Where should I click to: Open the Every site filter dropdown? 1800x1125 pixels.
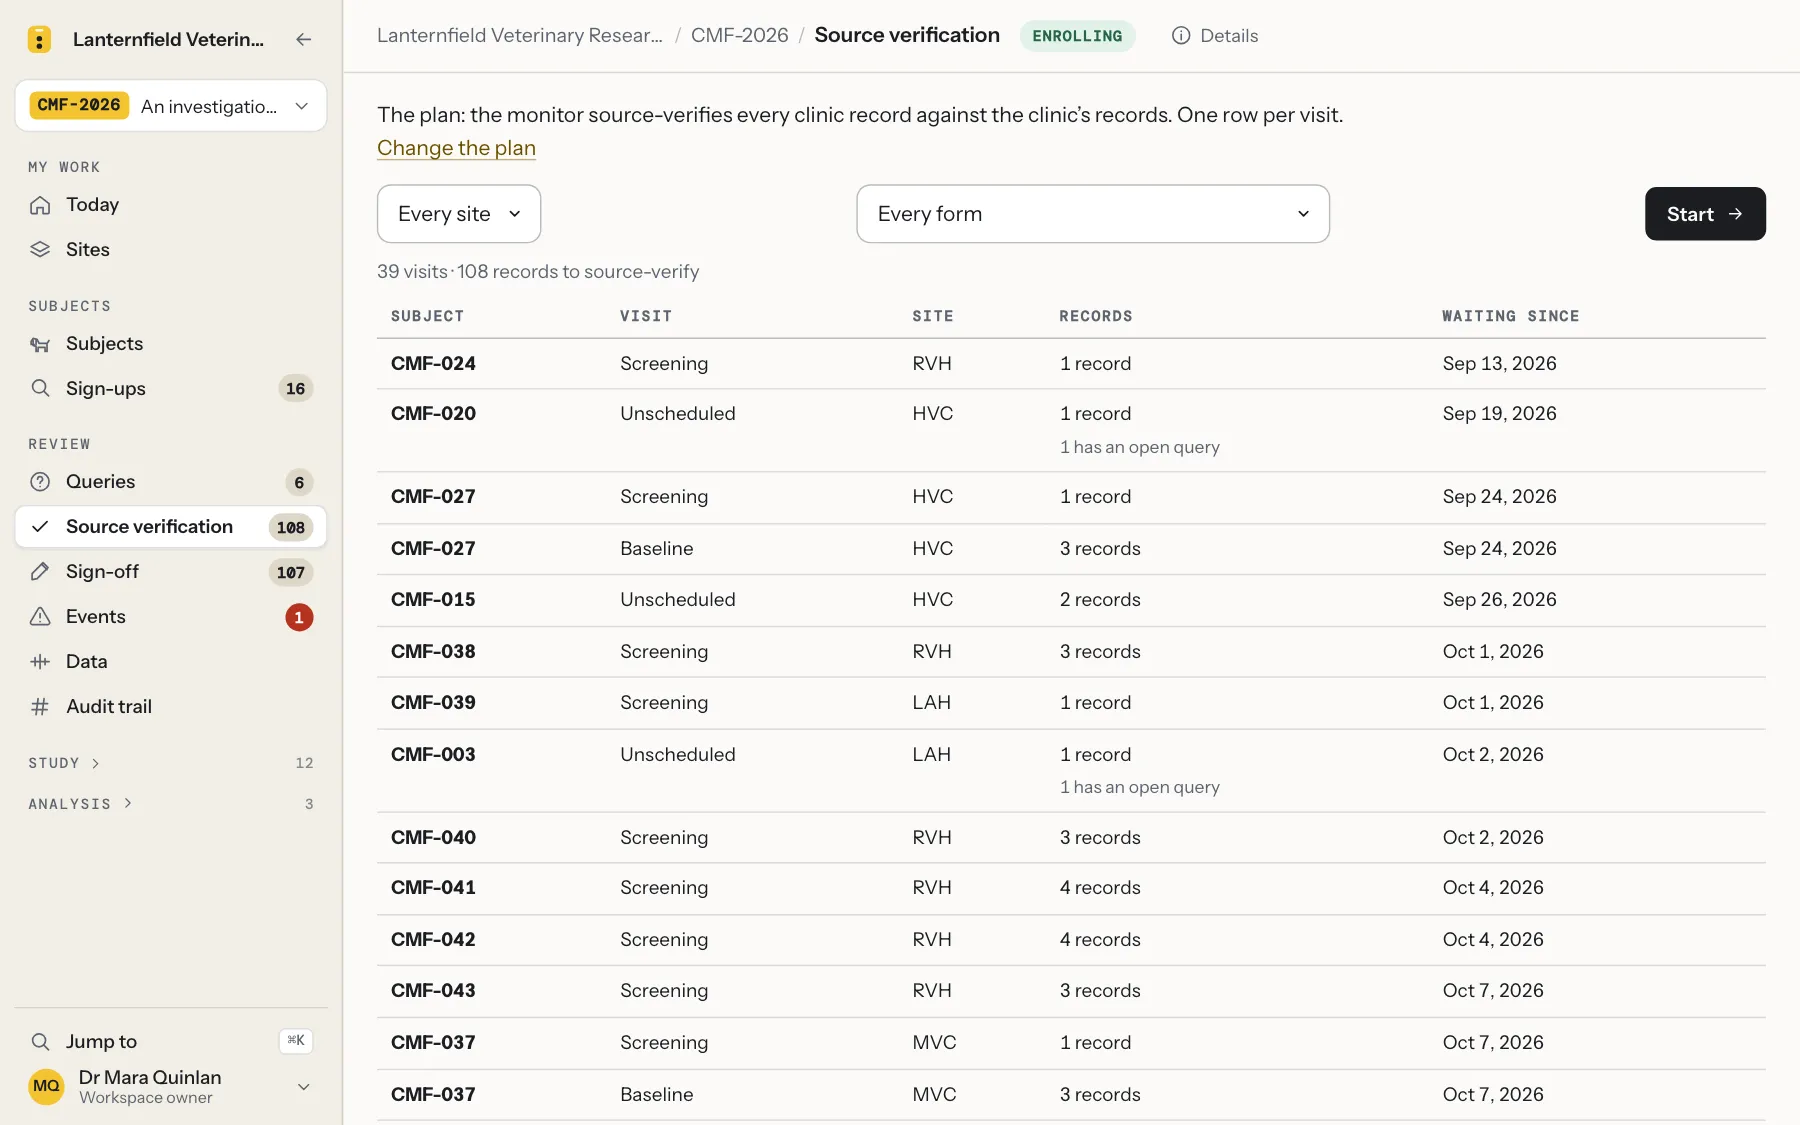coord(459,214)
